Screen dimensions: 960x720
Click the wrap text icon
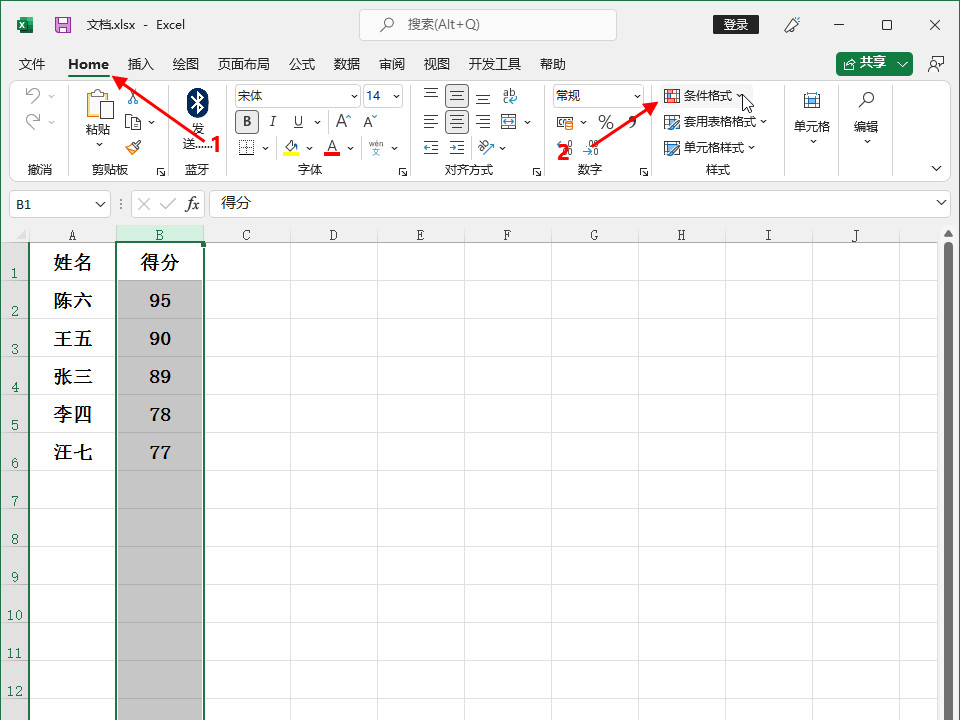pos(509,96)
